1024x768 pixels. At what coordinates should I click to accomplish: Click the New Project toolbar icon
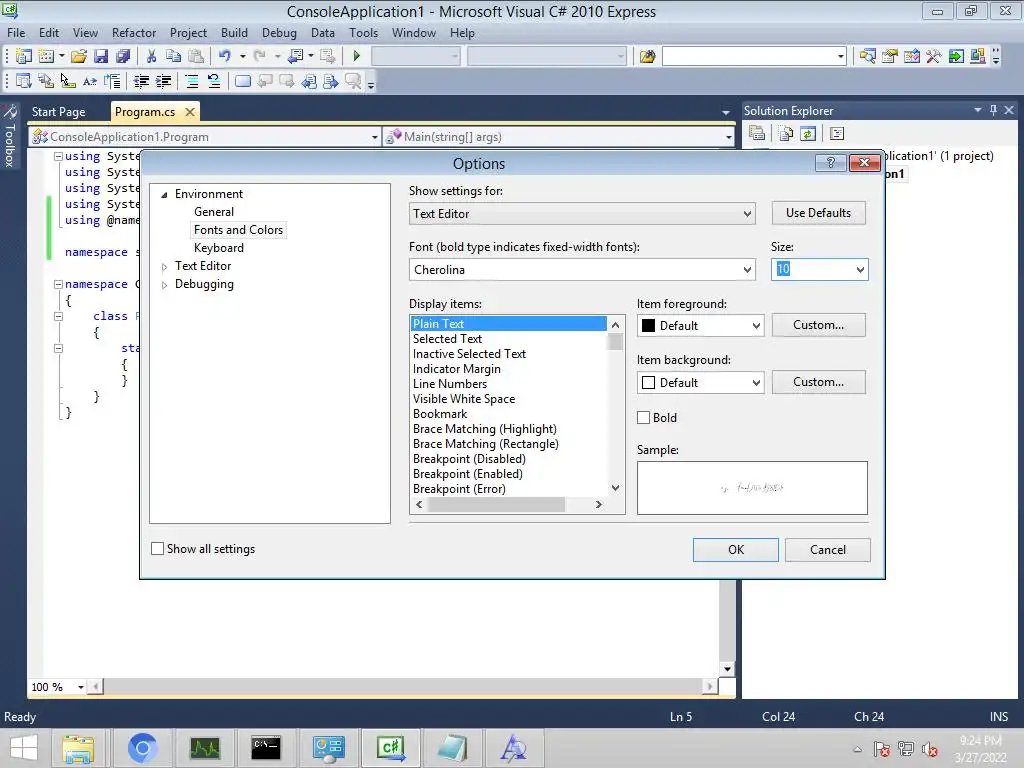(x=24, y=56)
